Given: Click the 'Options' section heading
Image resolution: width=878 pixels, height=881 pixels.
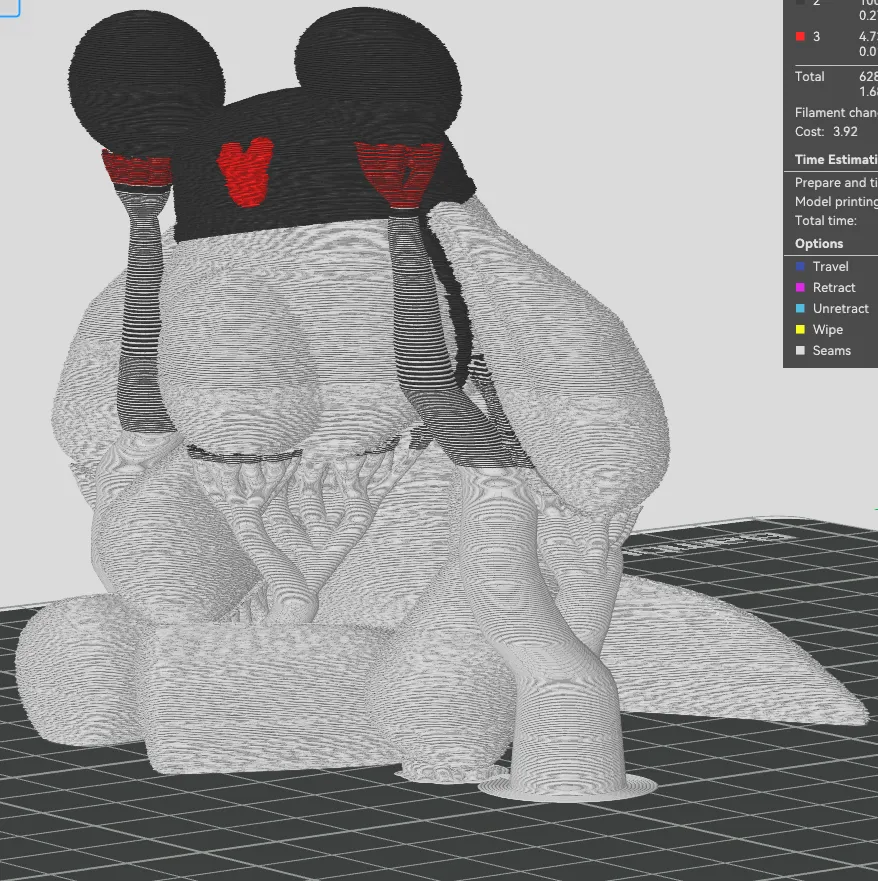Looking at the screenshot, I should (818, 243).
